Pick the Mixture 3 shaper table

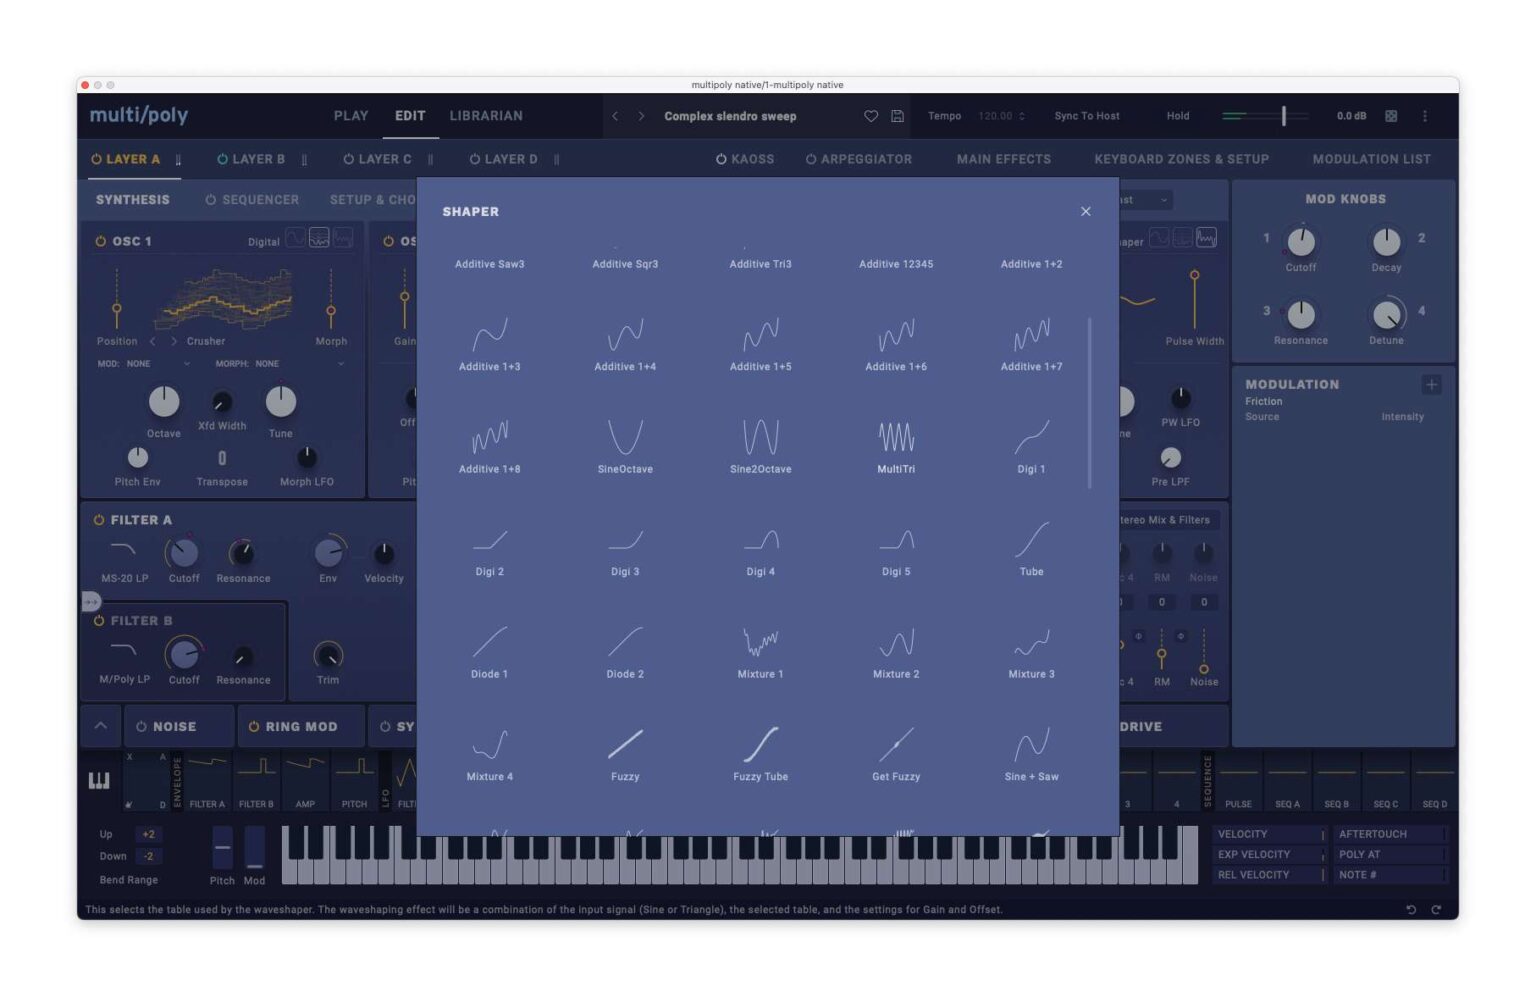(x=1031, y=652)
